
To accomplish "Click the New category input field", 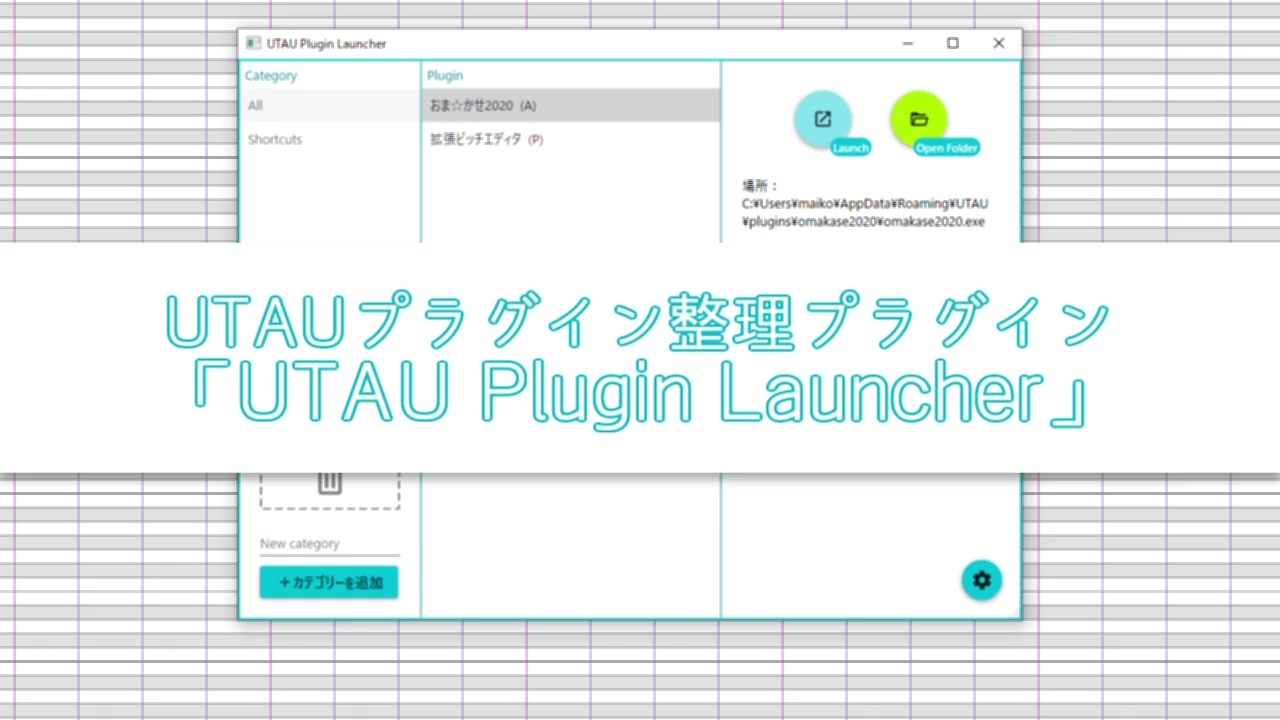I will 328,543.
